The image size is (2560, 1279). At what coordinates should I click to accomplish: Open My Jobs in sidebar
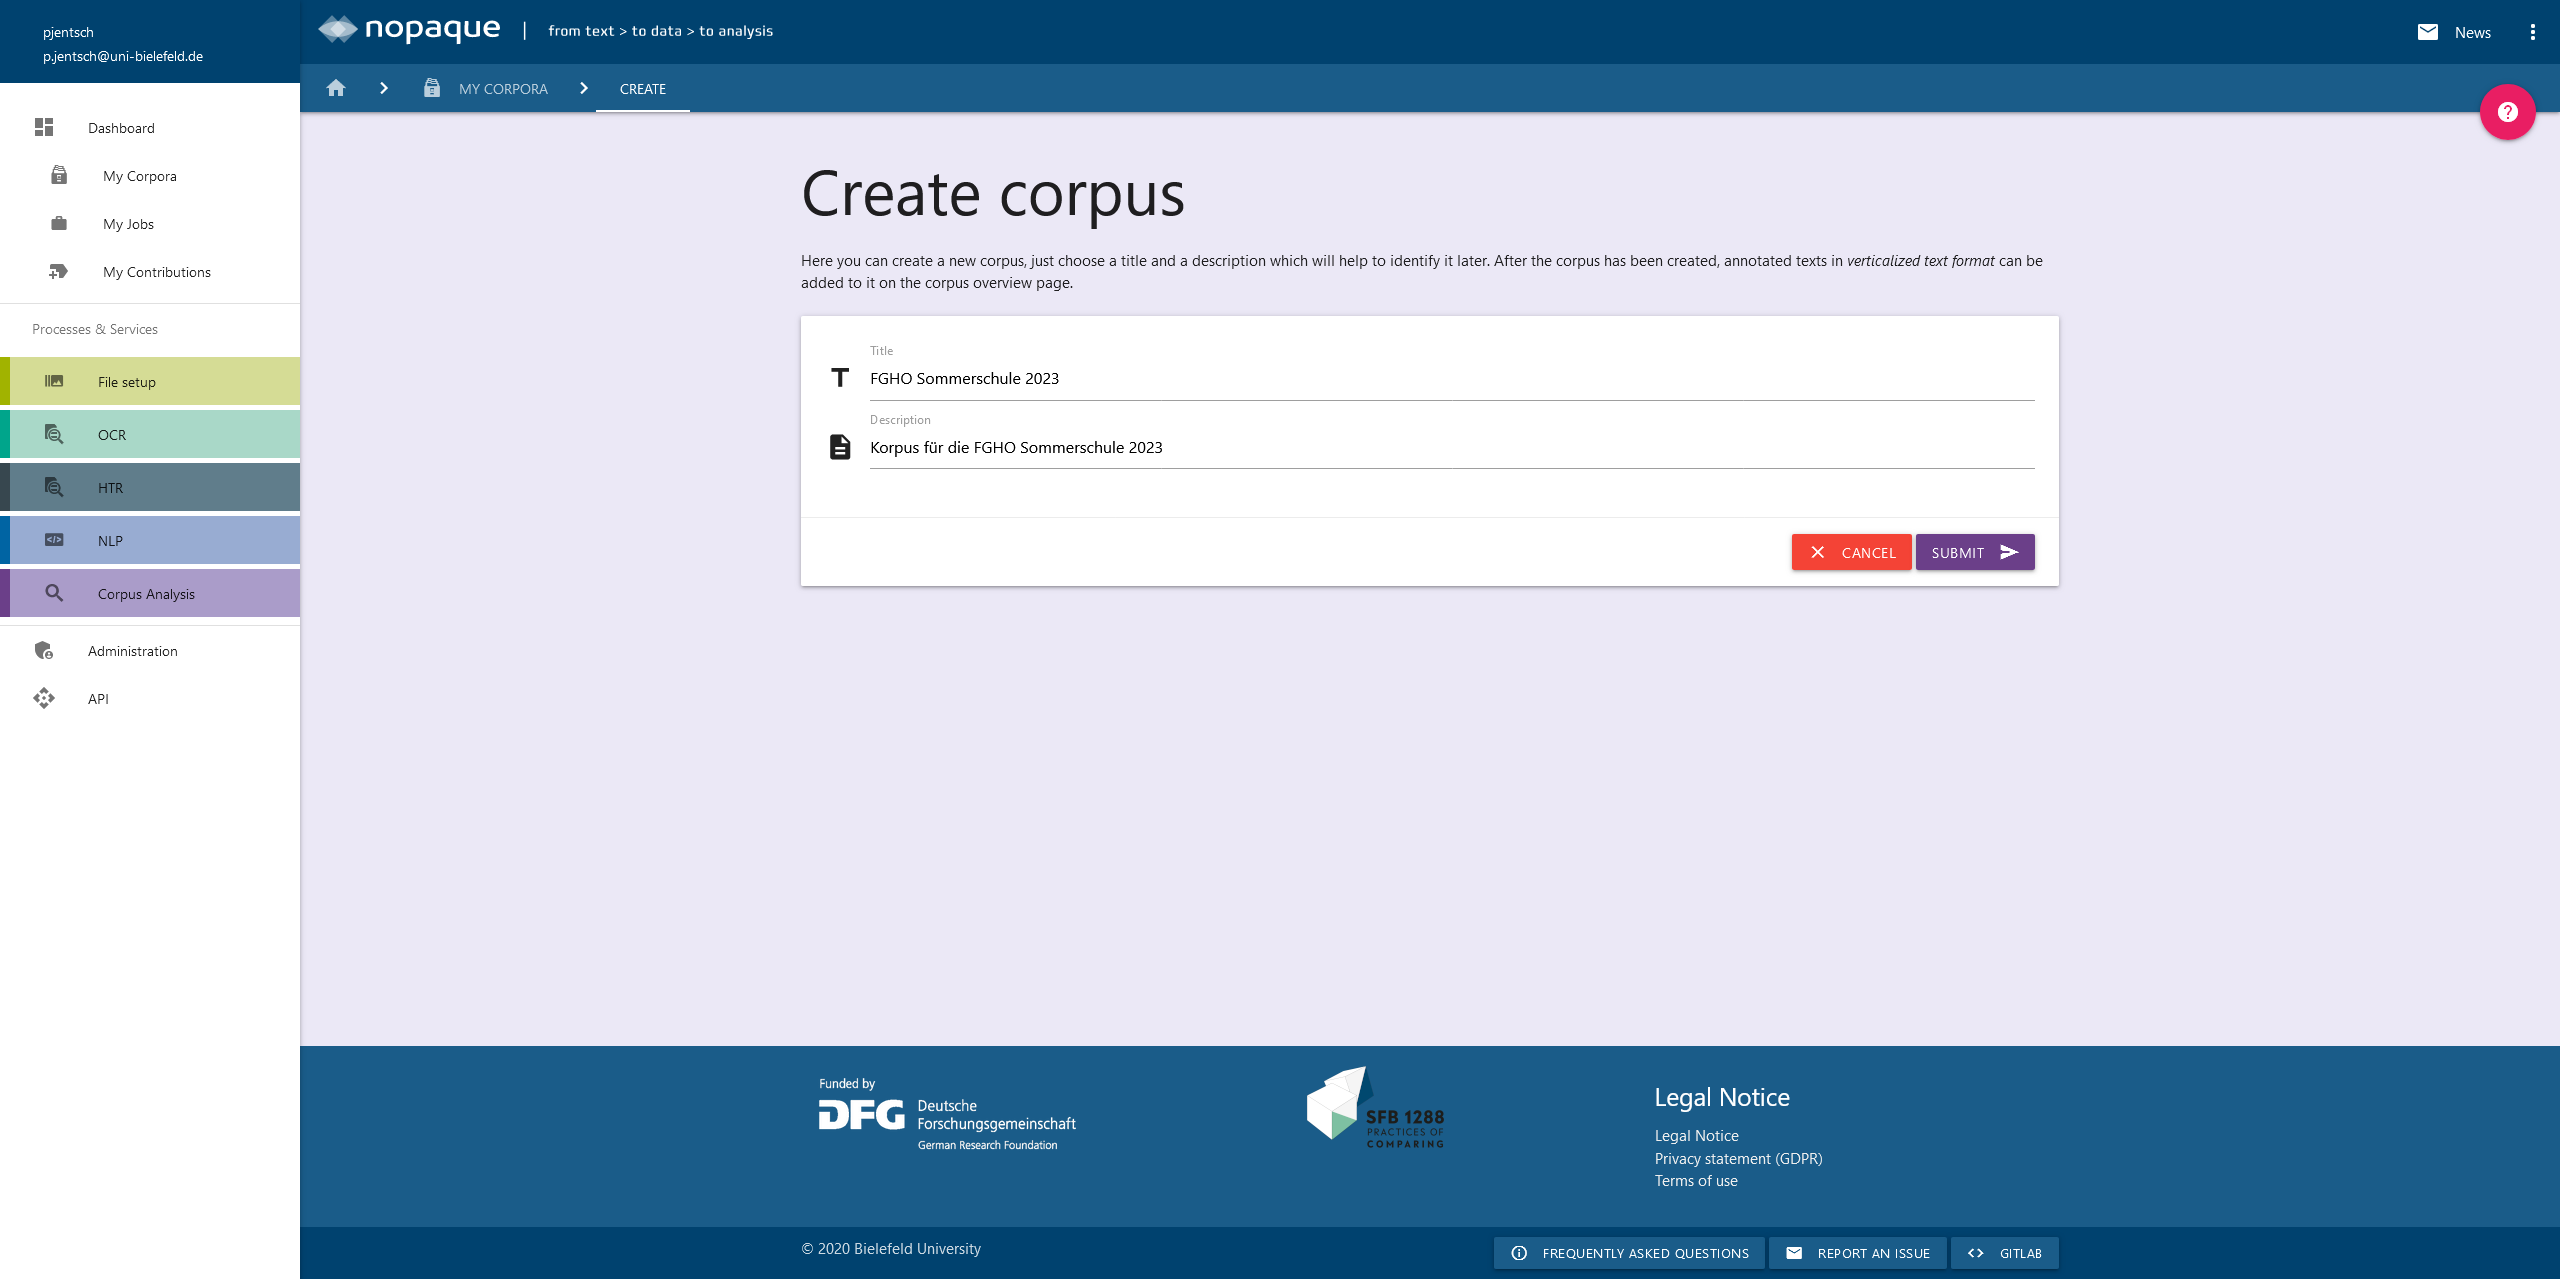(150, 223)
